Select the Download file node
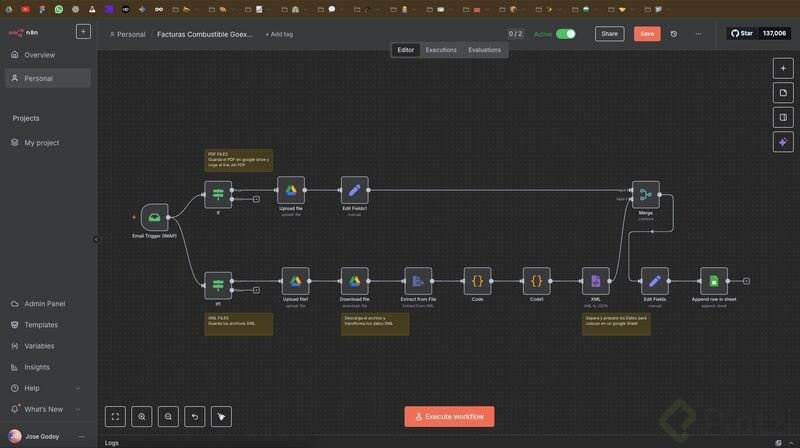Screen dimensions: 800x448 pyautogui.click(x=355, y=281)
